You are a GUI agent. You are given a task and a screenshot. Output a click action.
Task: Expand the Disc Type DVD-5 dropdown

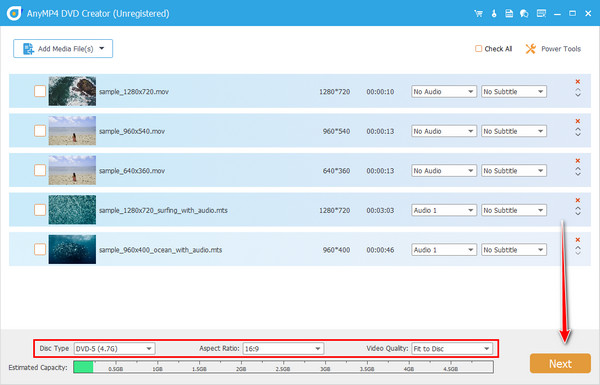coord(114,349)
